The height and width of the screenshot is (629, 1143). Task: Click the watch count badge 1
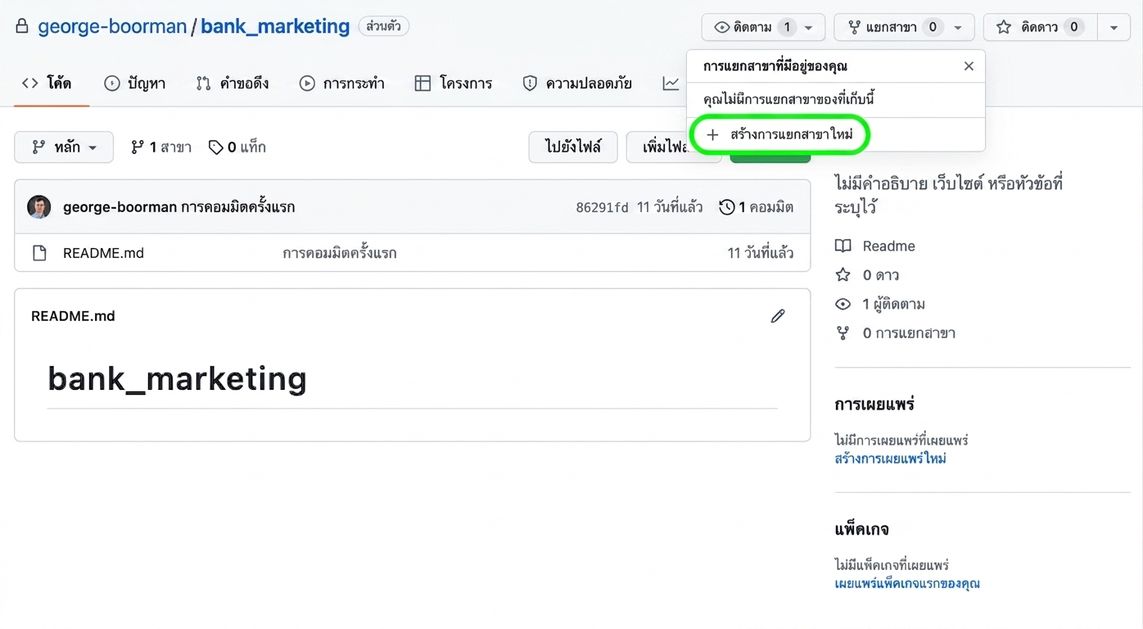coord(787,27)
